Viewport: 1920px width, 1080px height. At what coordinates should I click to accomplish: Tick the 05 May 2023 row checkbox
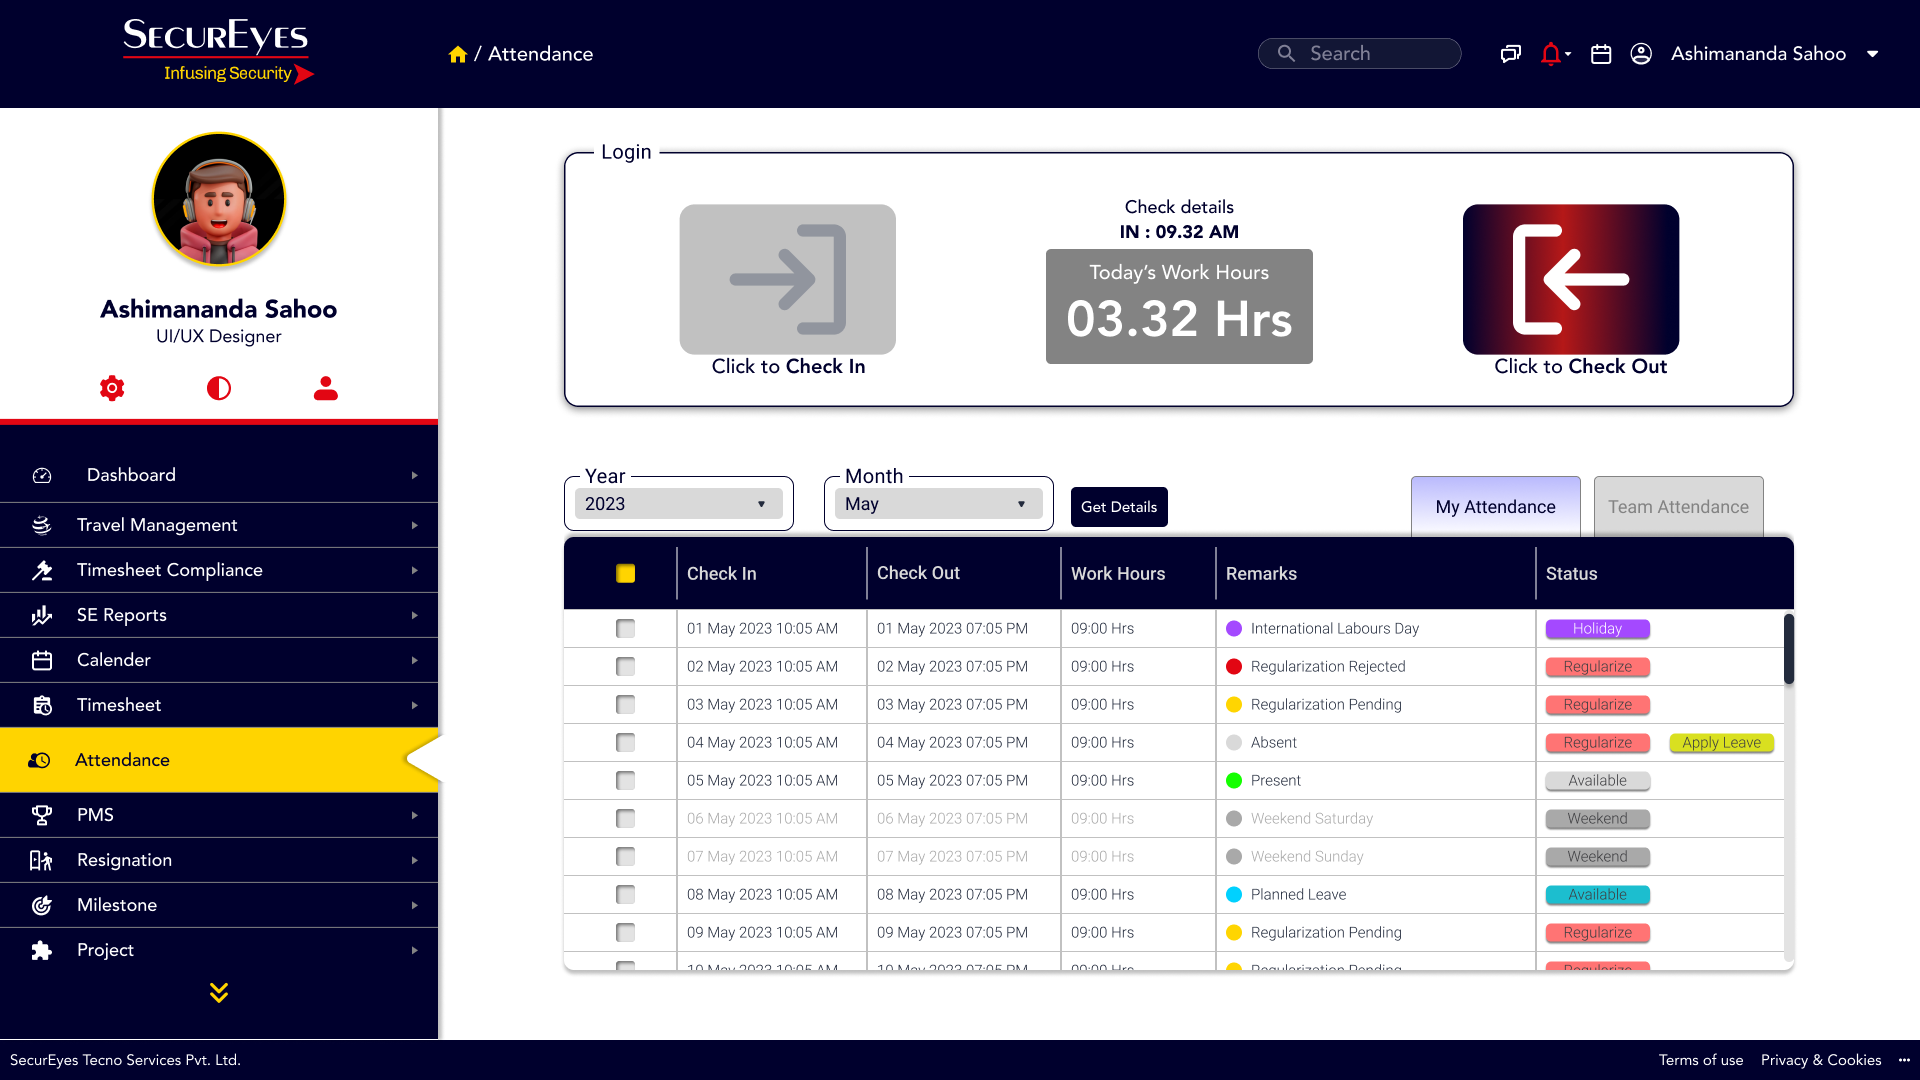pos(626,781)
